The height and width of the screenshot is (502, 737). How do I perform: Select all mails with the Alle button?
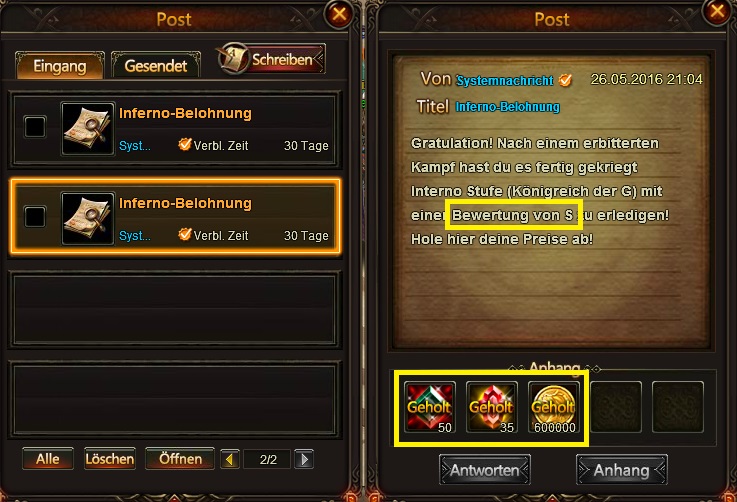pyautogui.click(x=48, y=459)
